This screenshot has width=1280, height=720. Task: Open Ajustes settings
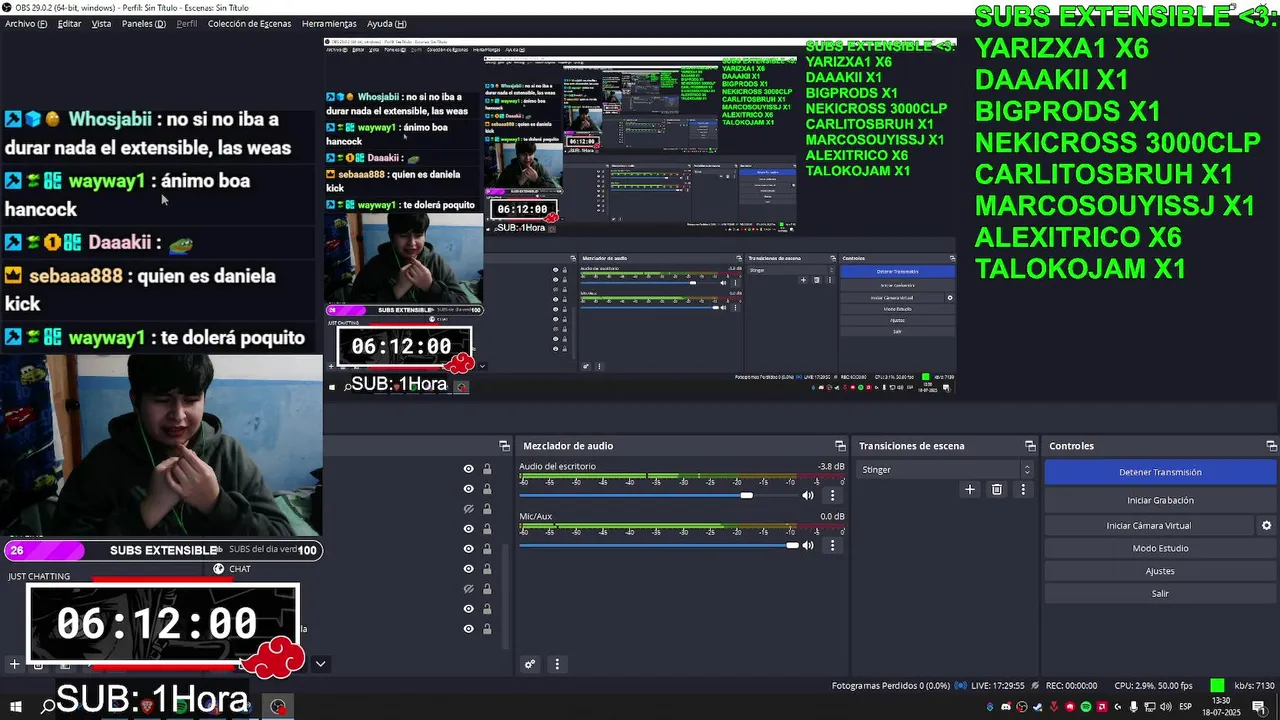1160,571
